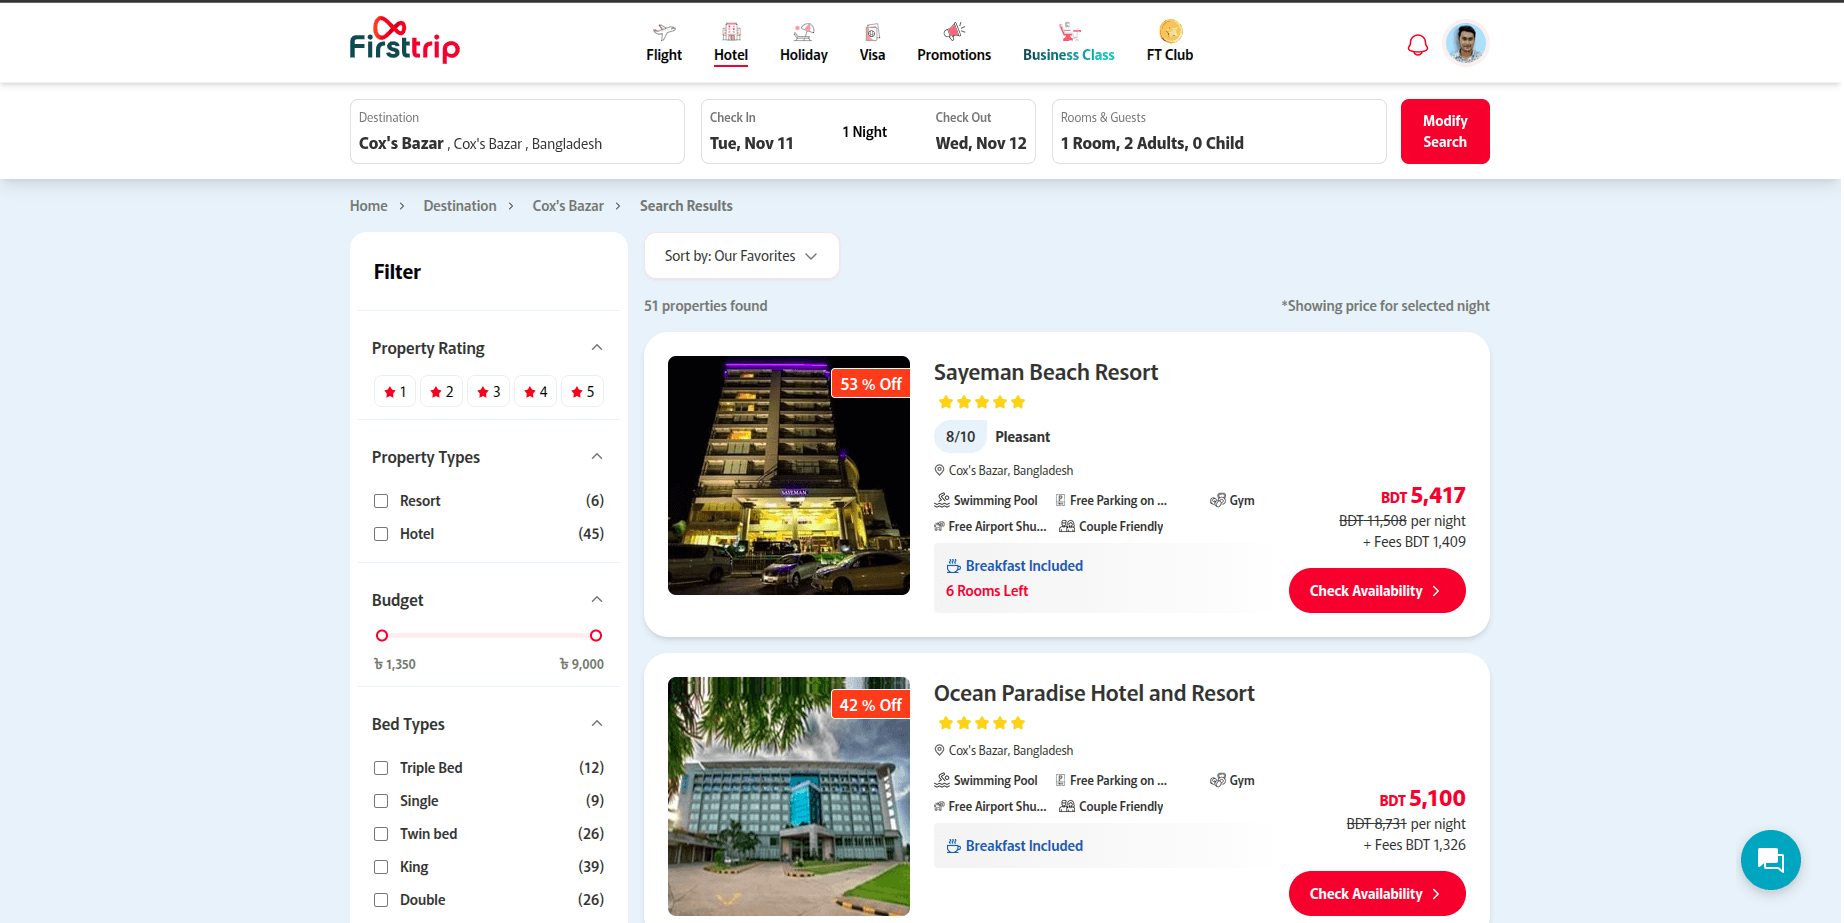Open the FT Club coin icon

pos(1170,32)
